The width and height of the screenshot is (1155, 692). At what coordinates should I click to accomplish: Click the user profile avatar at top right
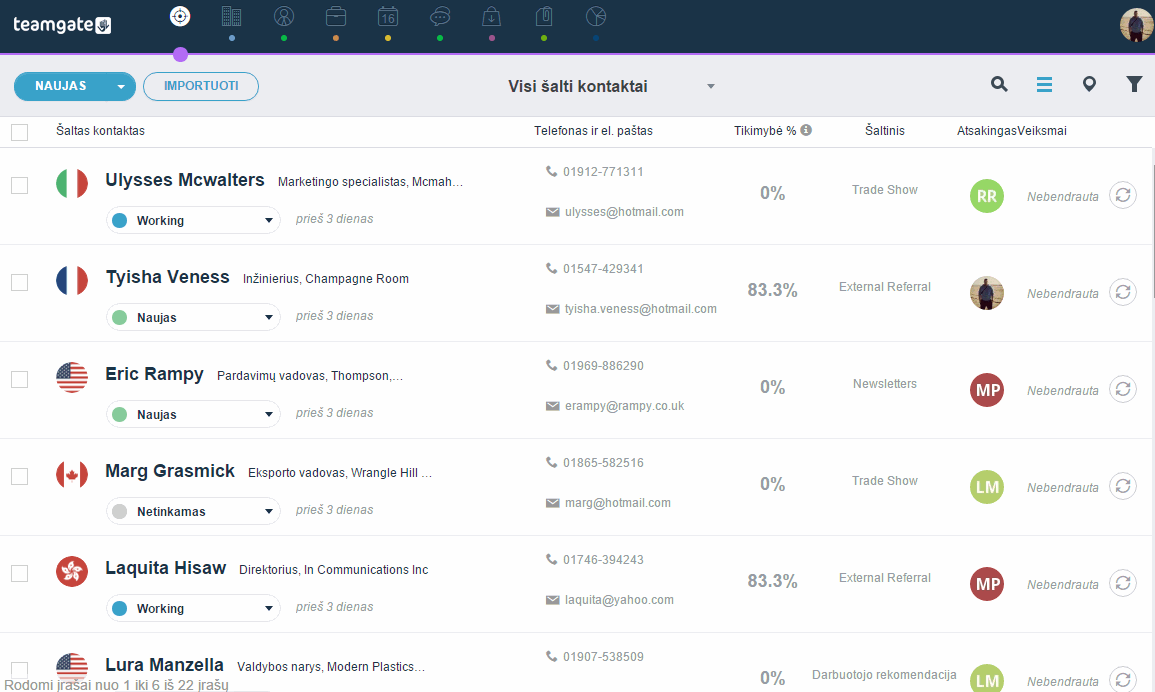tap(1136, 25)
